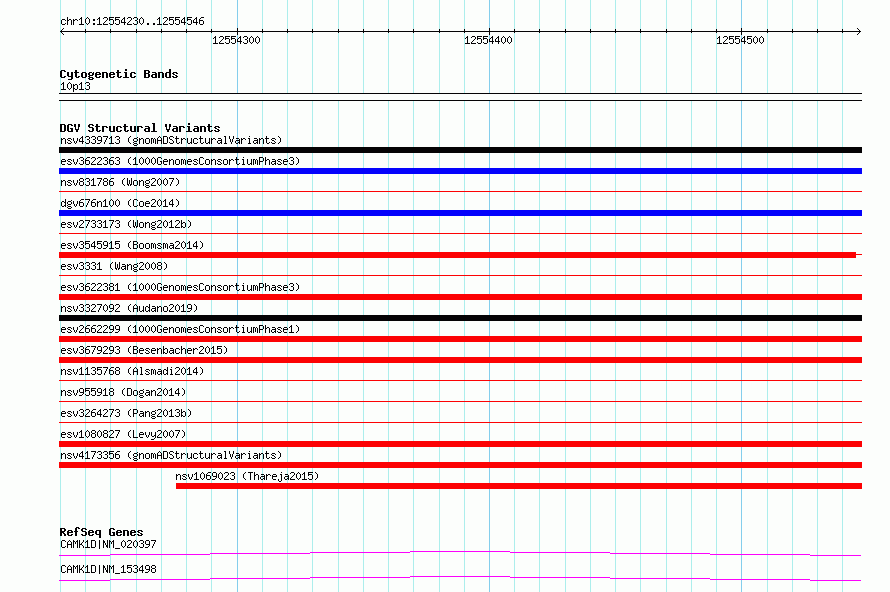
Task: Select the red esv1080827 variant bar
Action: (x=460, y=444)
